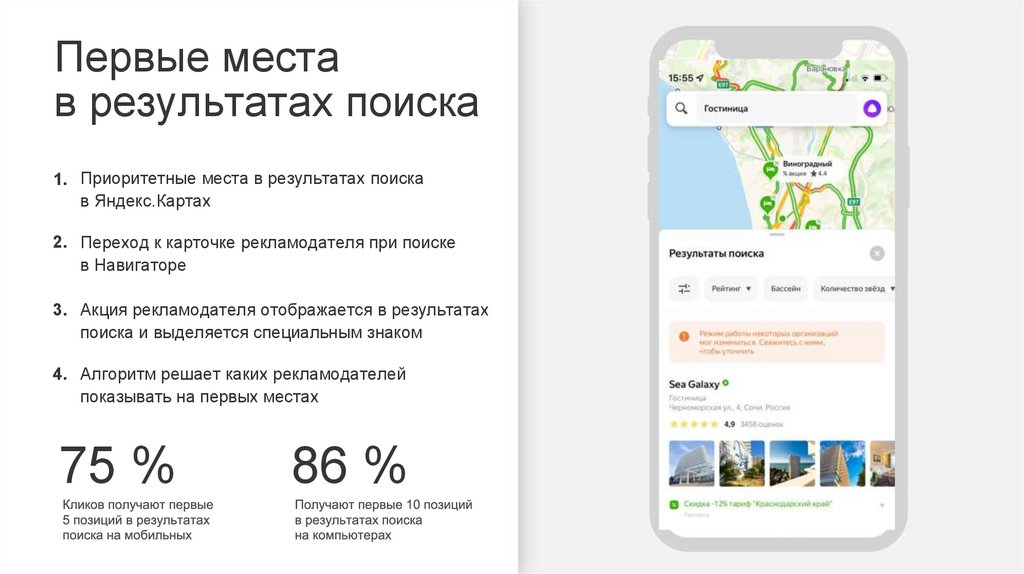Click the drag handle atop the results panel
The width and height of the screenshot is (1024, 574).
(776, 234)
